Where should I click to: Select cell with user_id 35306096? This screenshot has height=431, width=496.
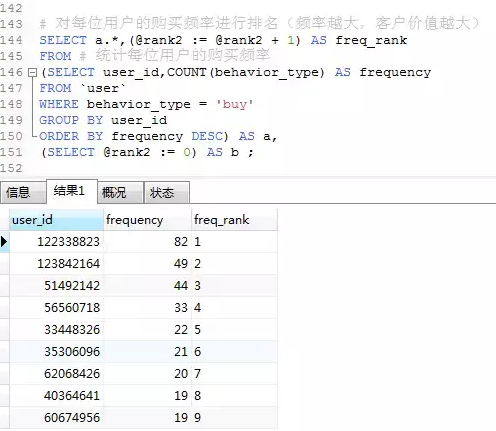[56, 352]
